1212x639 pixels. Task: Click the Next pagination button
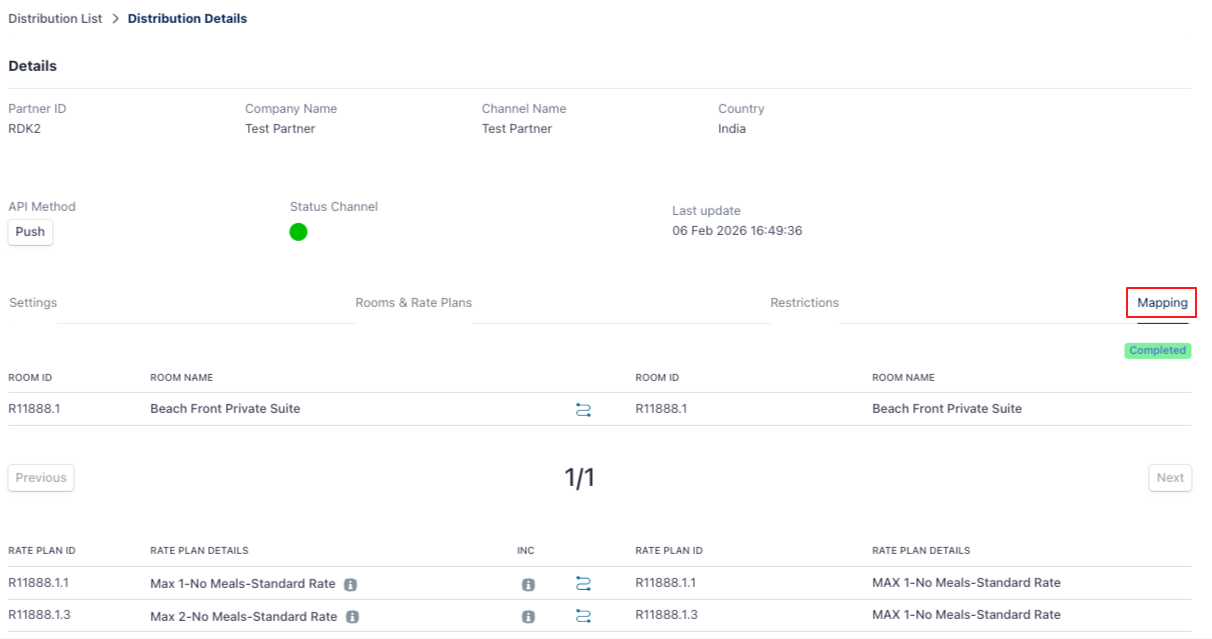click(1170, 478)
